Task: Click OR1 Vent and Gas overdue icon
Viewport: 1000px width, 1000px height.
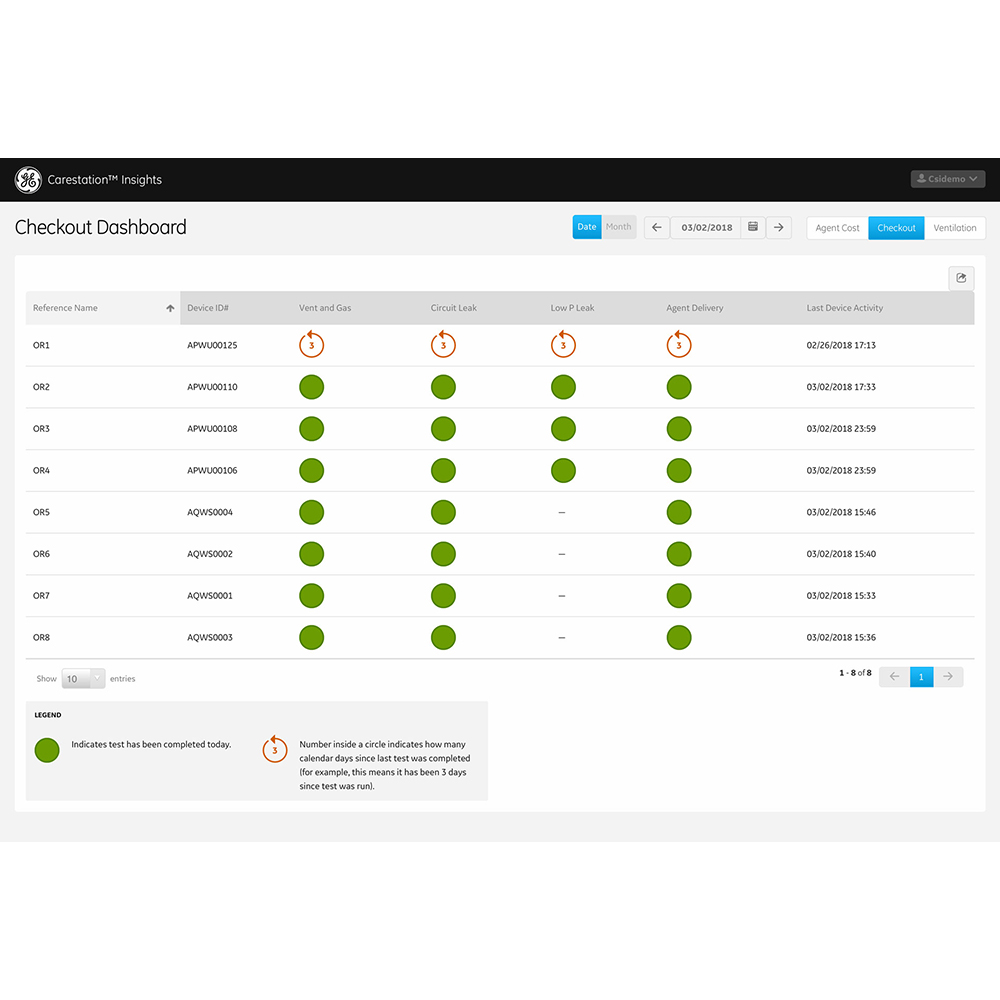Action: 311,345
